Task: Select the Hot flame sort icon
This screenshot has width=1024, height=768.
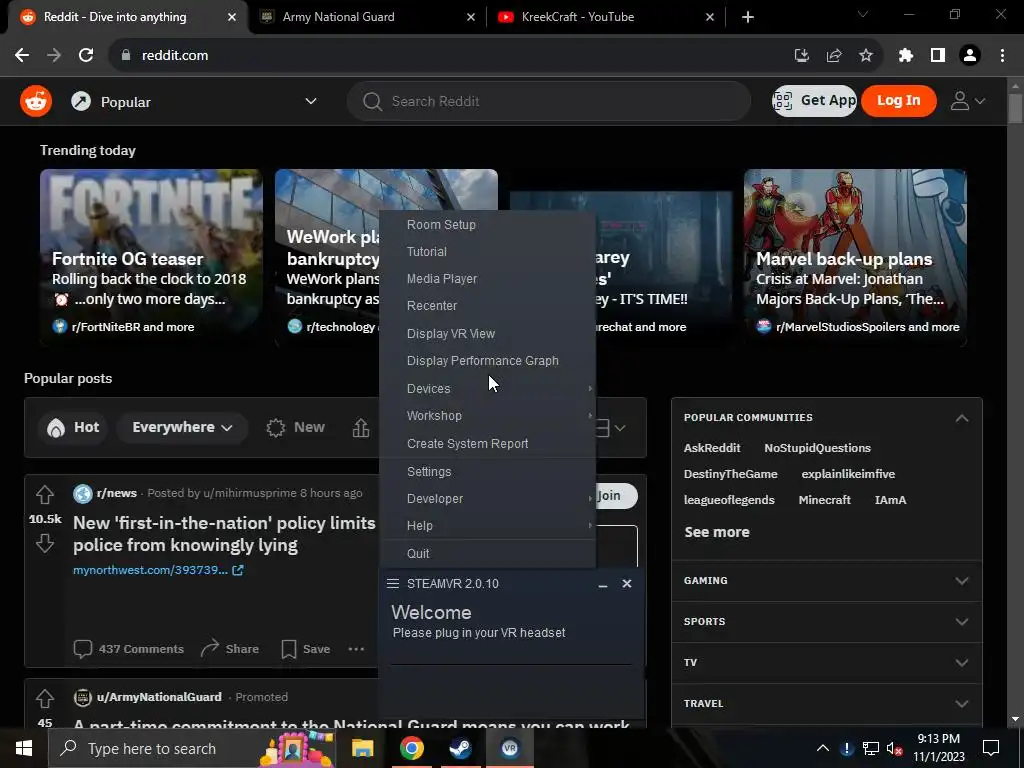Action: click(x=56, y=428)
